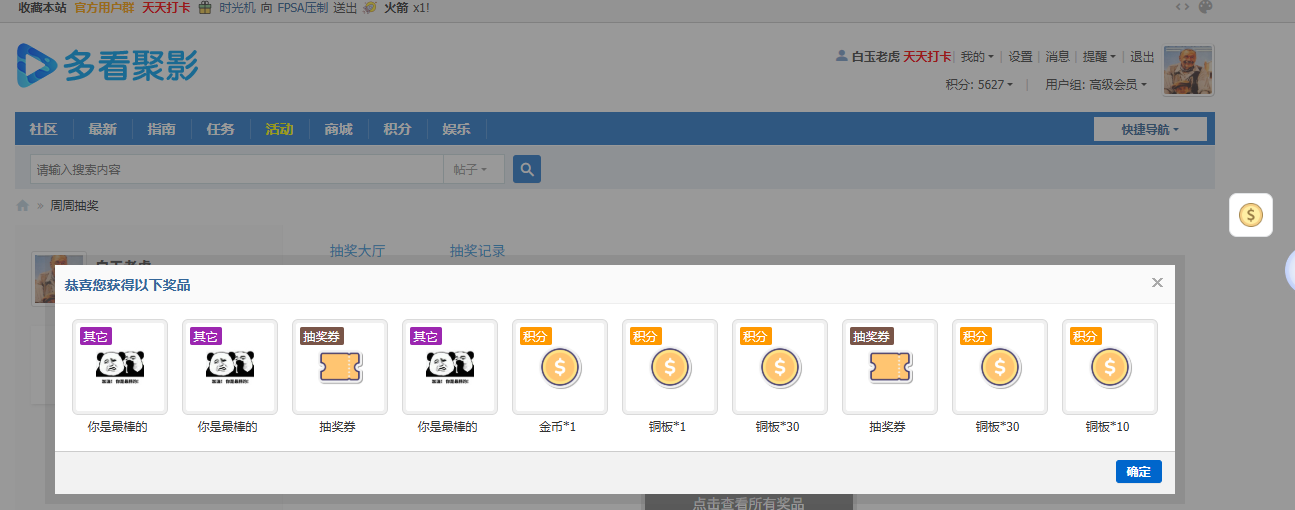Open the floating gold coin widget
The width and height of the screenshot is (1295, 510).
coord(1251,214)
